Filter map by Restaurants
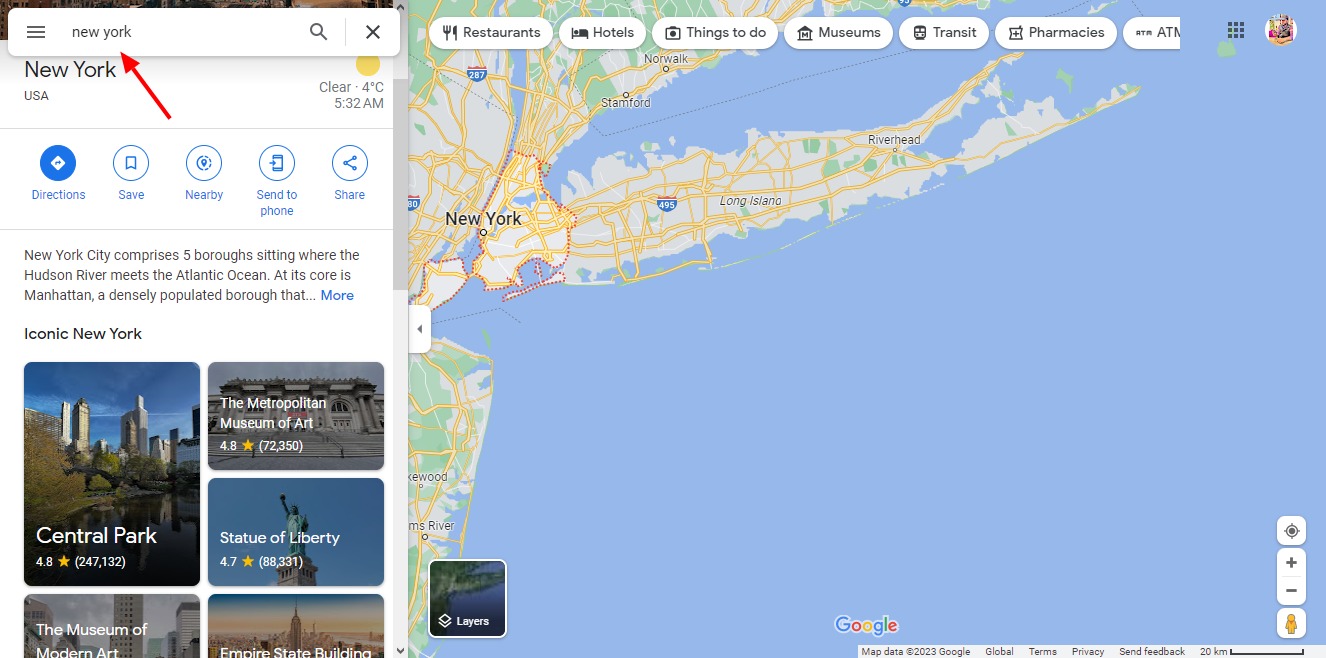Screen dimensions: 1326x658 (x=490, y=32)
